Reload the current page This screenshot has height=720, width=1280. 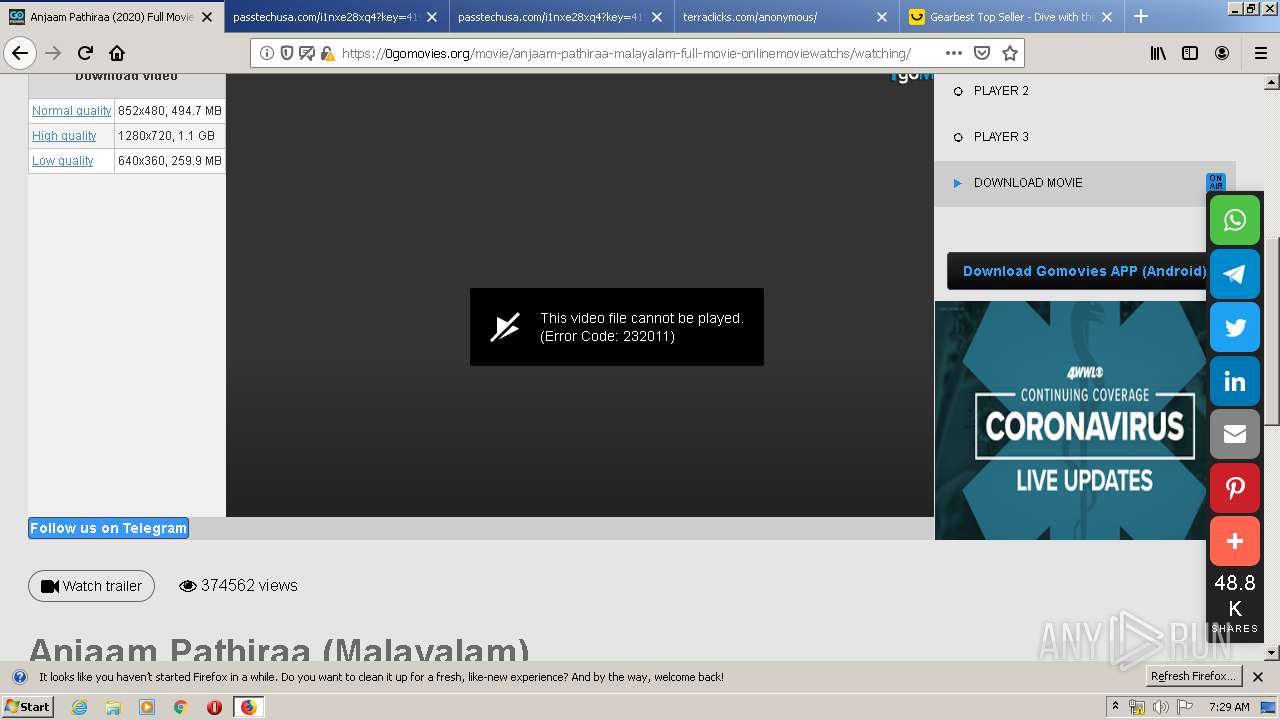[x=85, y=53]
